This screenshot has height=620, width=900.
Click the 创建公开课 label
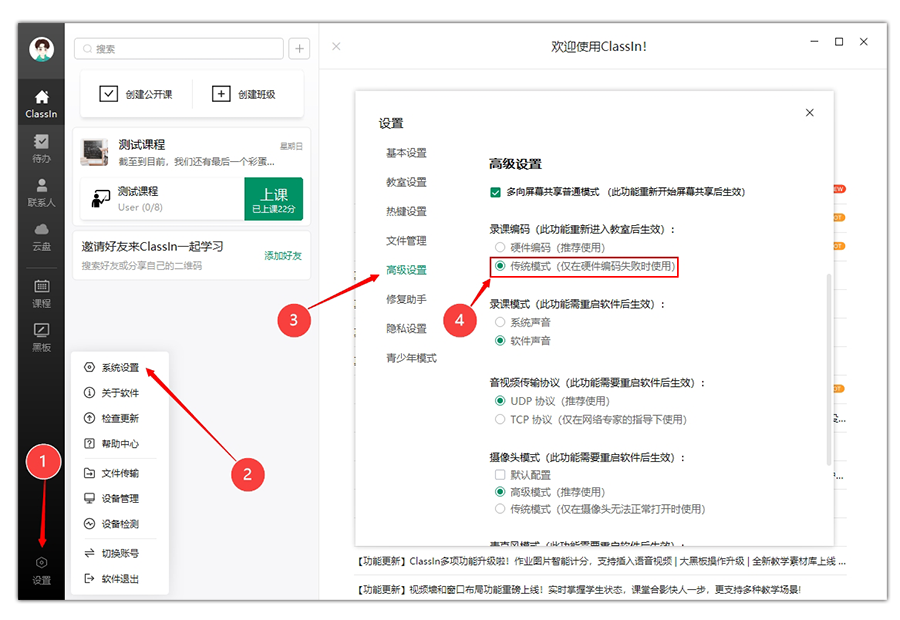(x=149, y=94)
